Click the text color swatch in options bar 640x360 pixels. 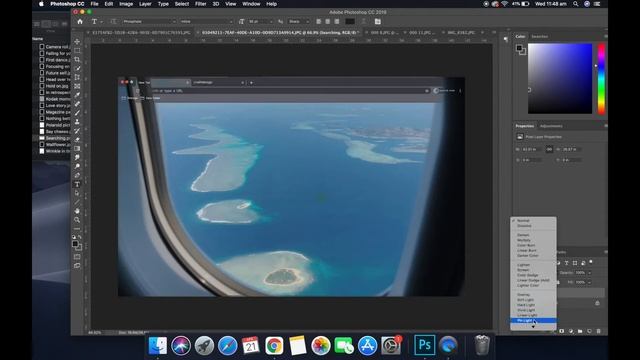[350, 22]
